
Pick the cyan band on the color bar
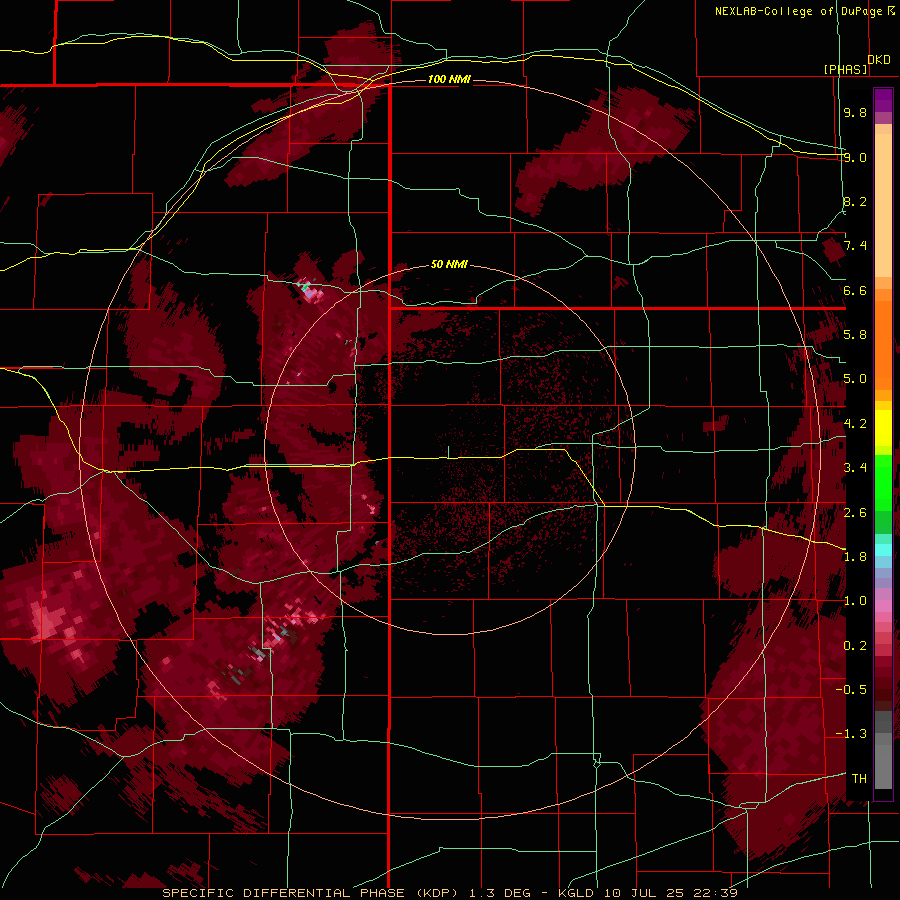[883, 550]
